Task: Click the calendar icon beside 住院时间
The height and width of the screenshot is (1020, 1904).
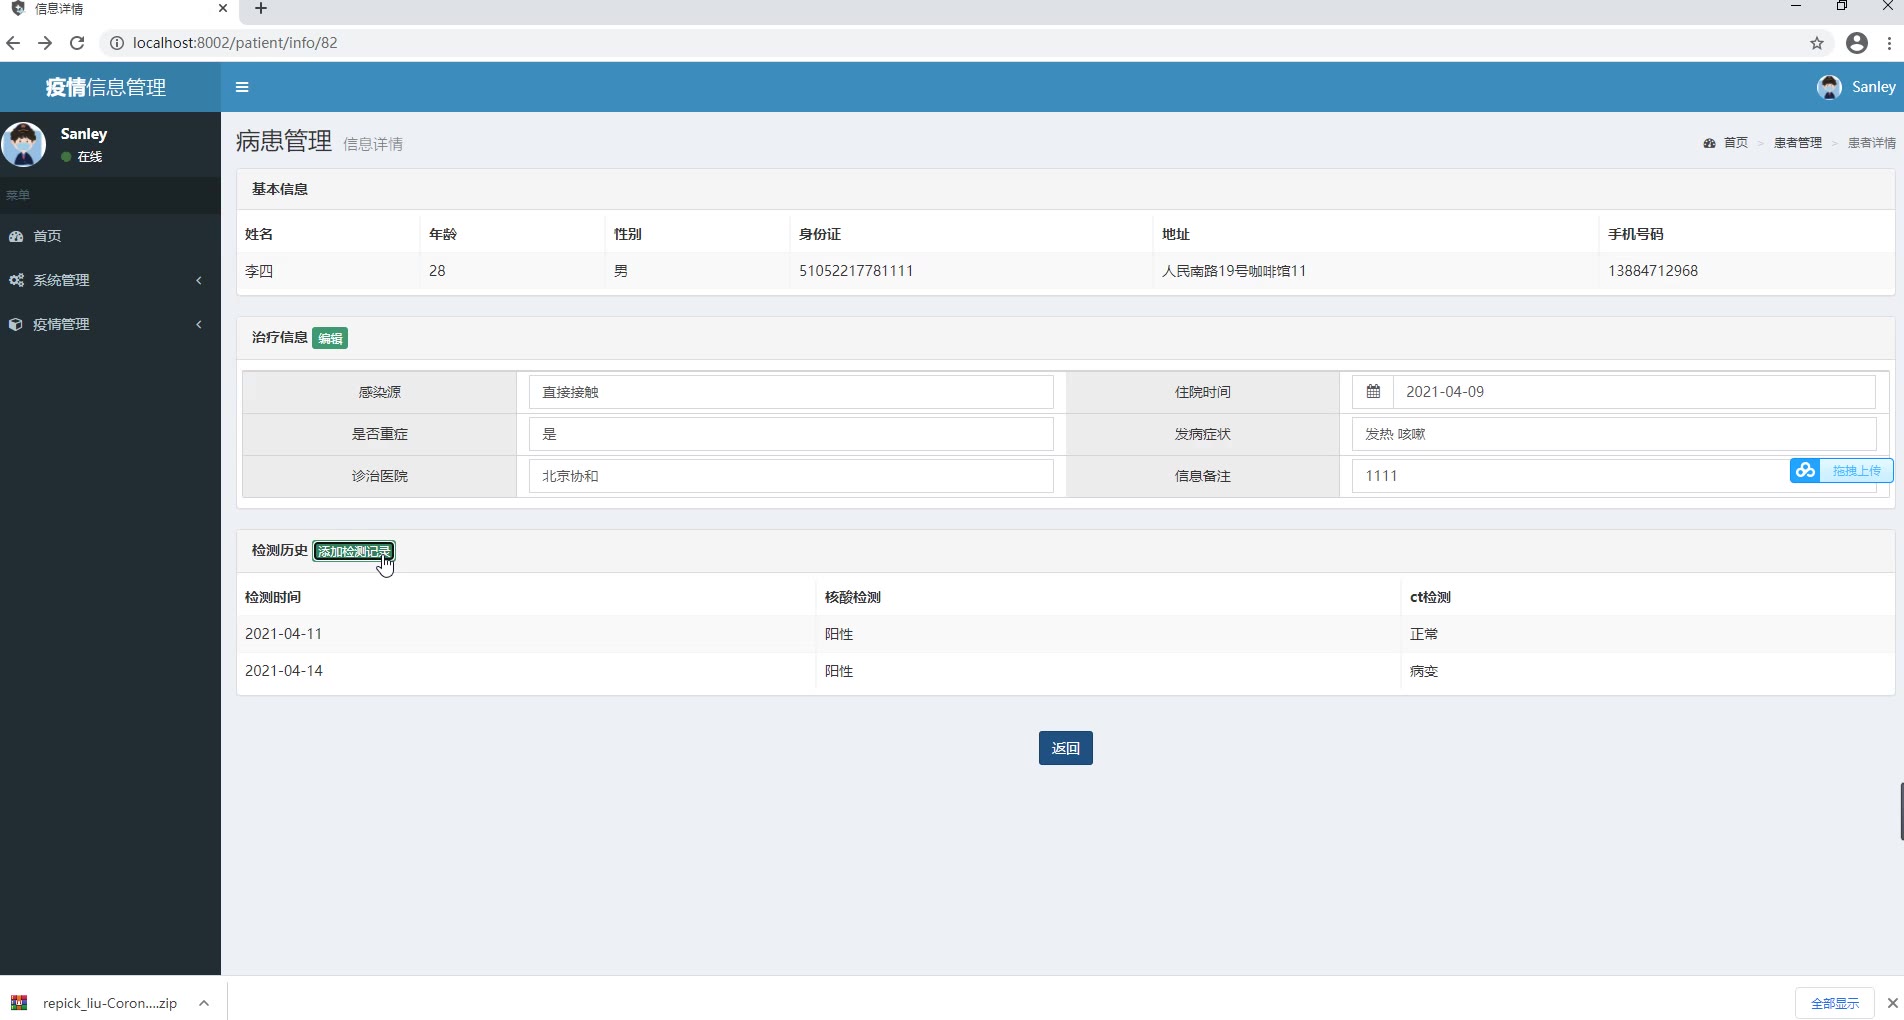Action: tap(1373, 392)
